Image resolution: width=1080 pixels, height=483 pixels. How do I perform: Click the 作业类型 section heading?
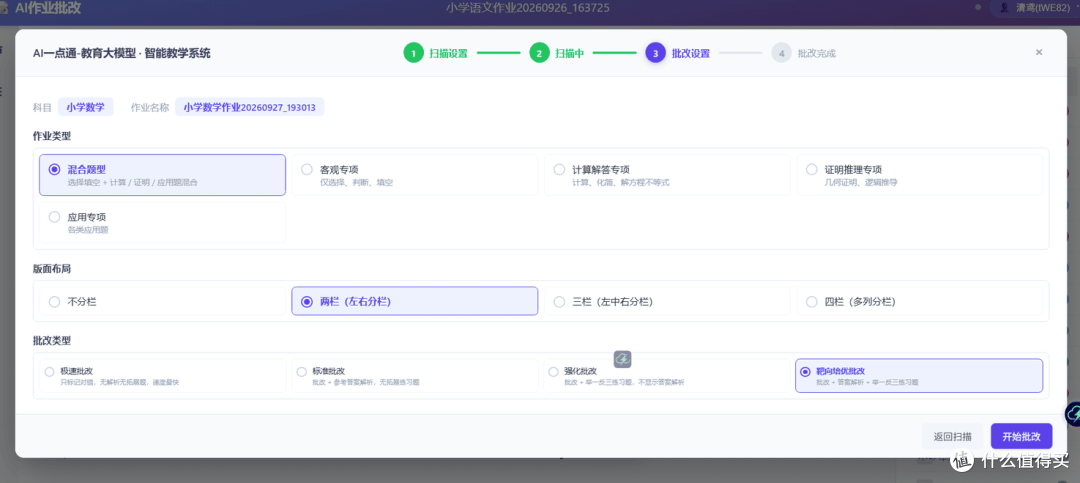[52, 136]
